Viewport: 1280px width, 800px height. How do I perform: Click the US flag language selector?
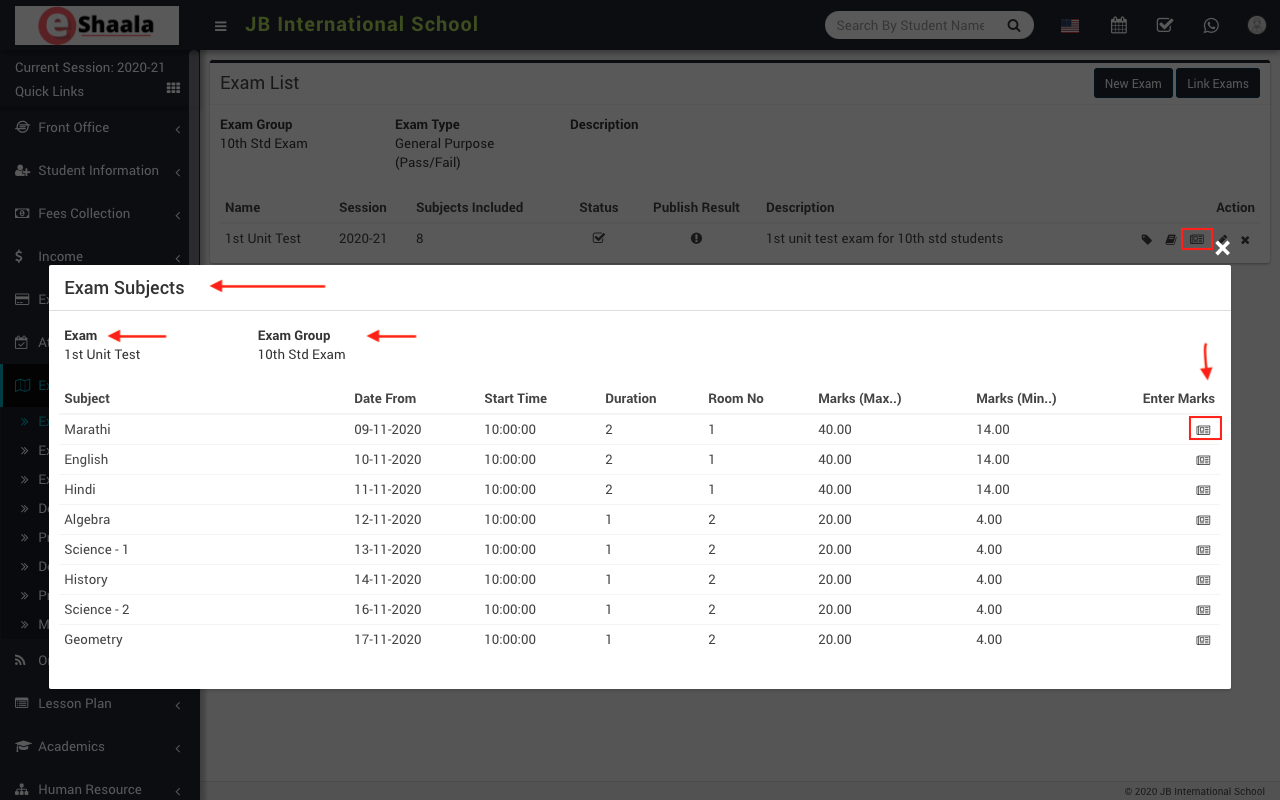click(1070, 26)
